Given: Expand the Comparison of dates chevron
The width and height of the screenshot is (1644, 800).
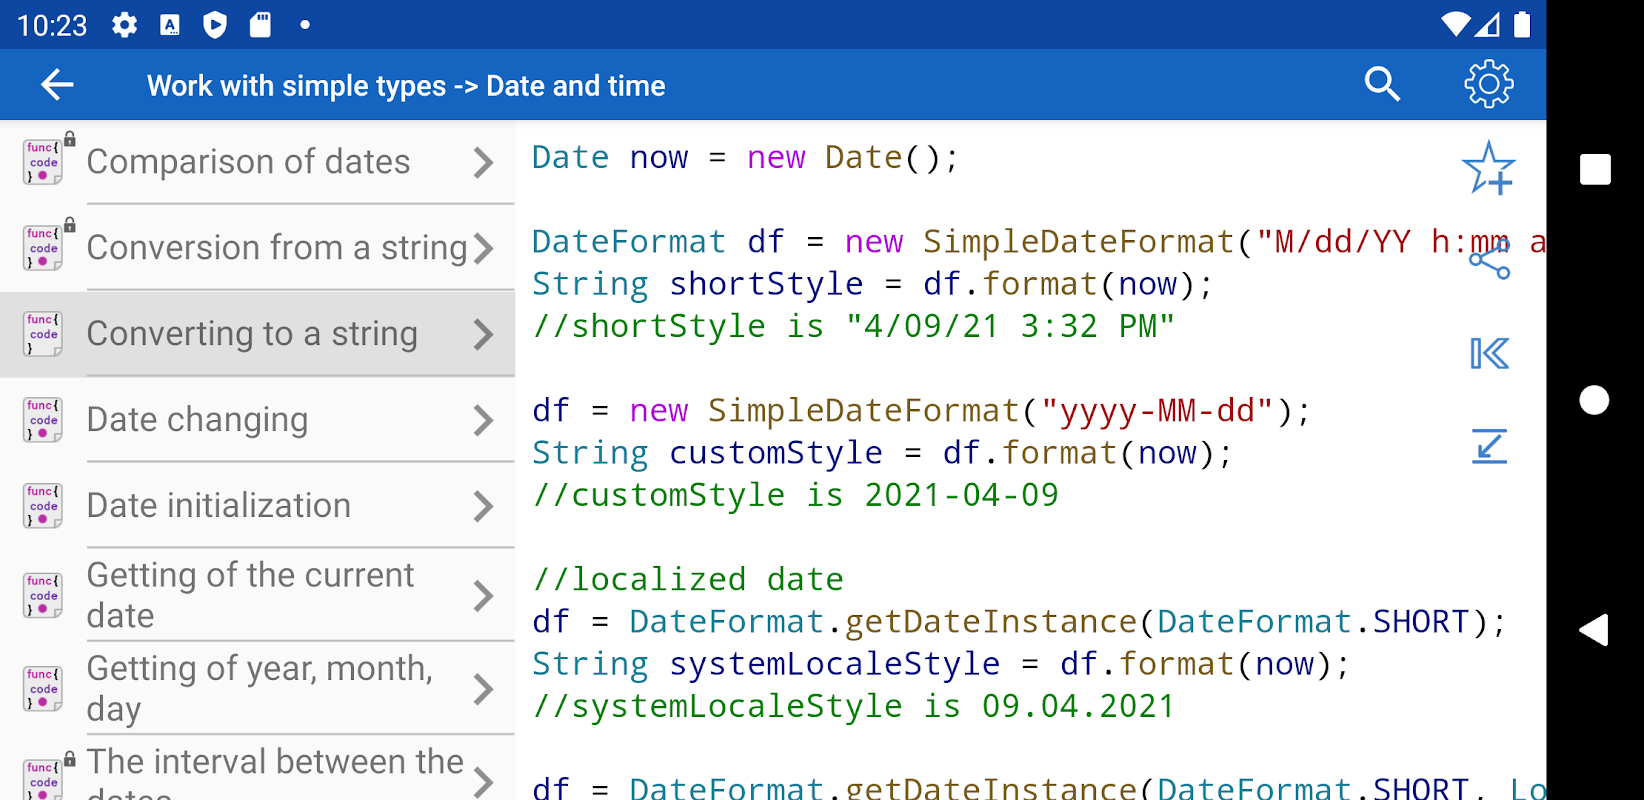Looking at the screenshot, I should pos(484,163).
